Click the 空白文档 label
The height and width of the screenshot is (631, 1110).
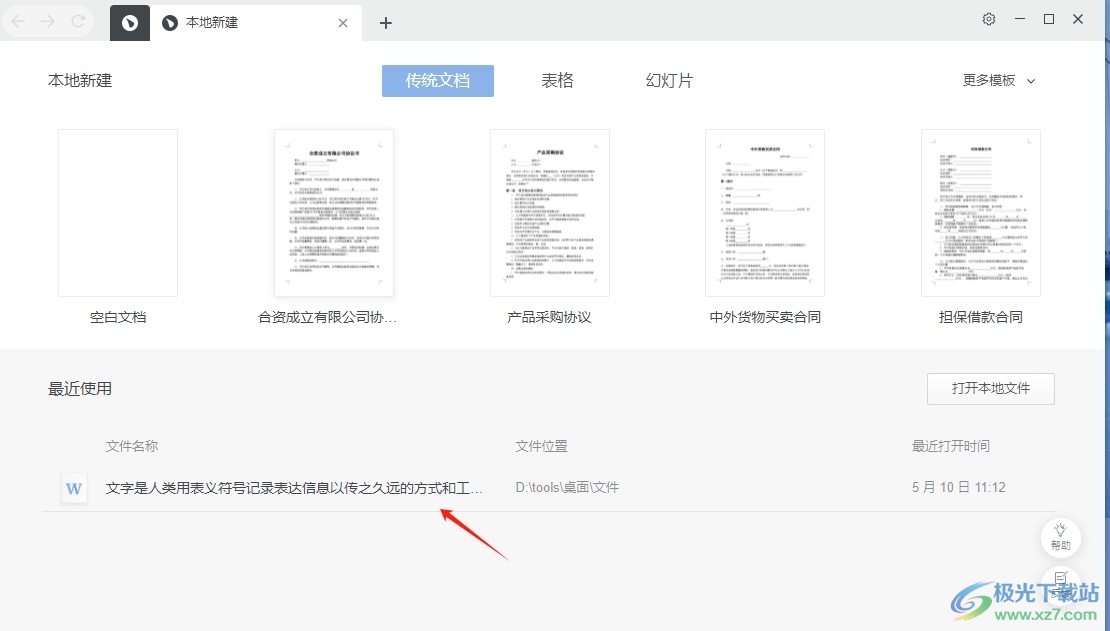pos(118,317)
